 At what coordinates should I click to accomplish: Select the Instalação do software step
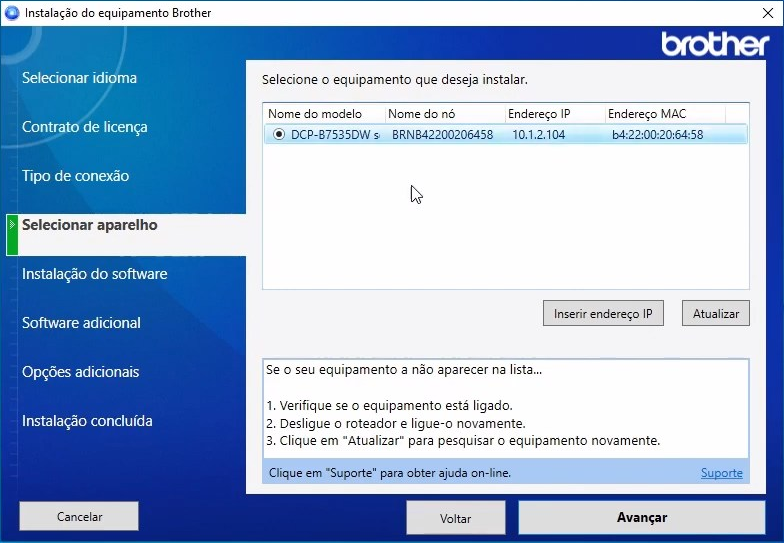94,274
